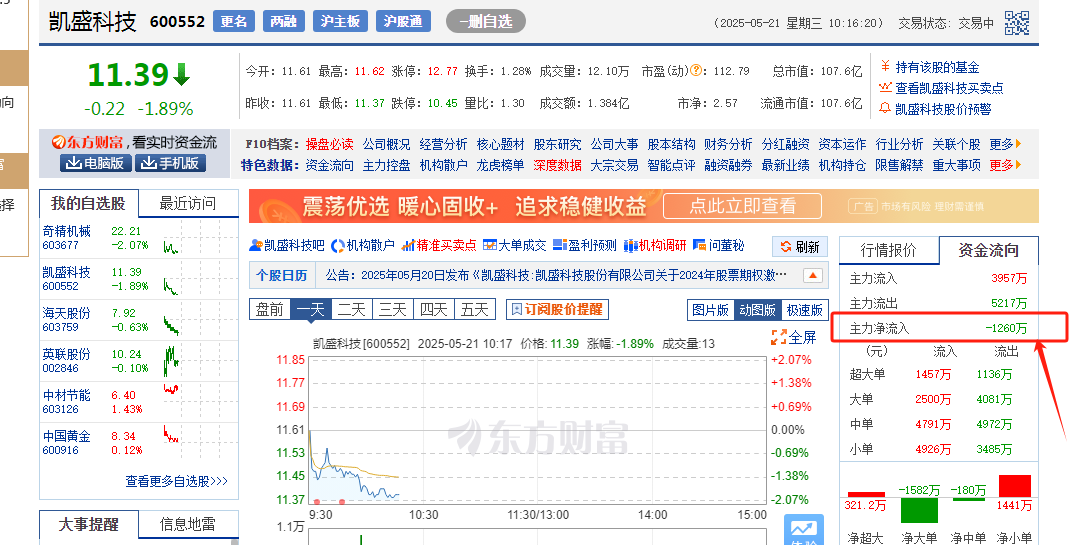Open 资金流向 in 特色数据
Viewport: 1076px width, 545px height.
pyautogui.click(x=329, y=165)
